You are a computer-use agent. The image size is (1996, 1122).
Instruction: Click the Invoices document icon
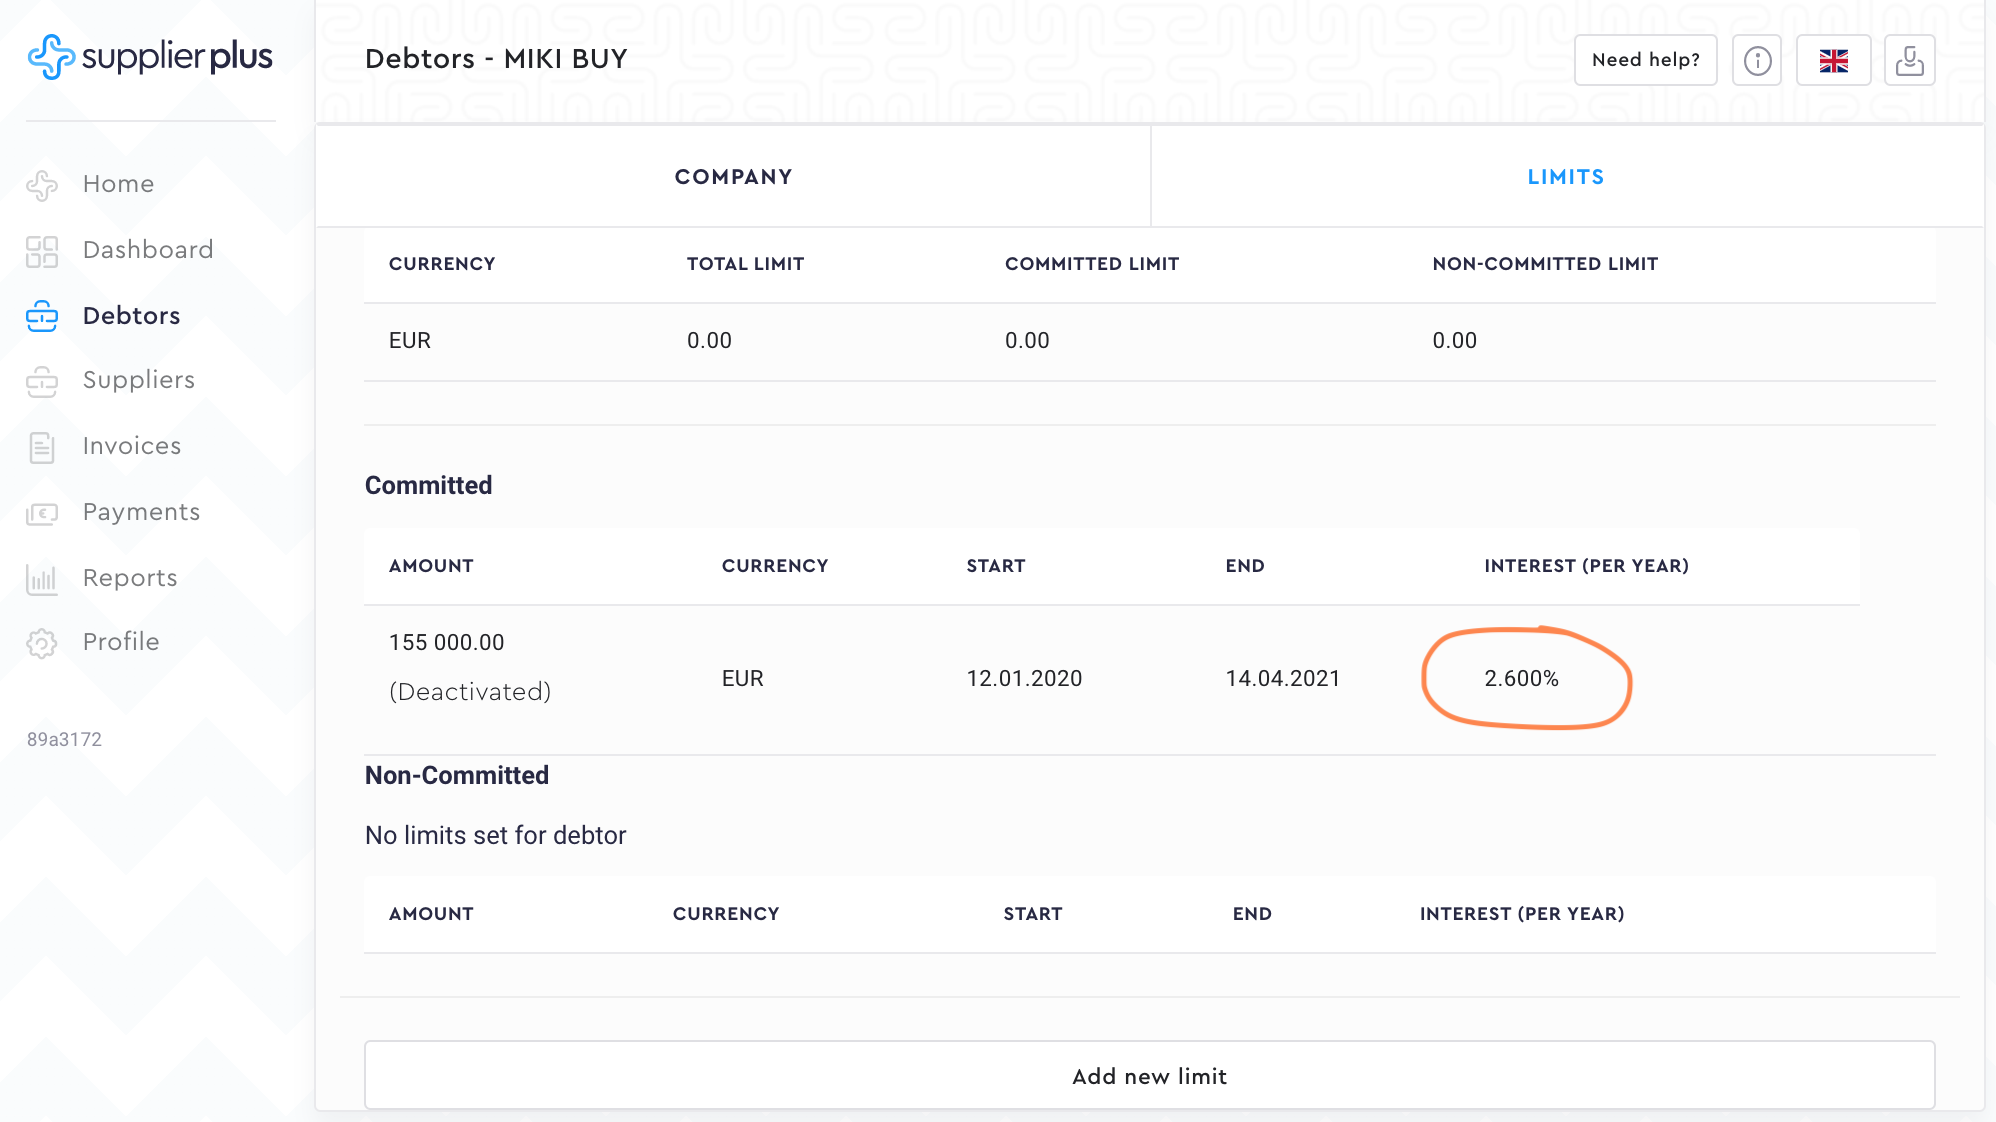point(42,447)
